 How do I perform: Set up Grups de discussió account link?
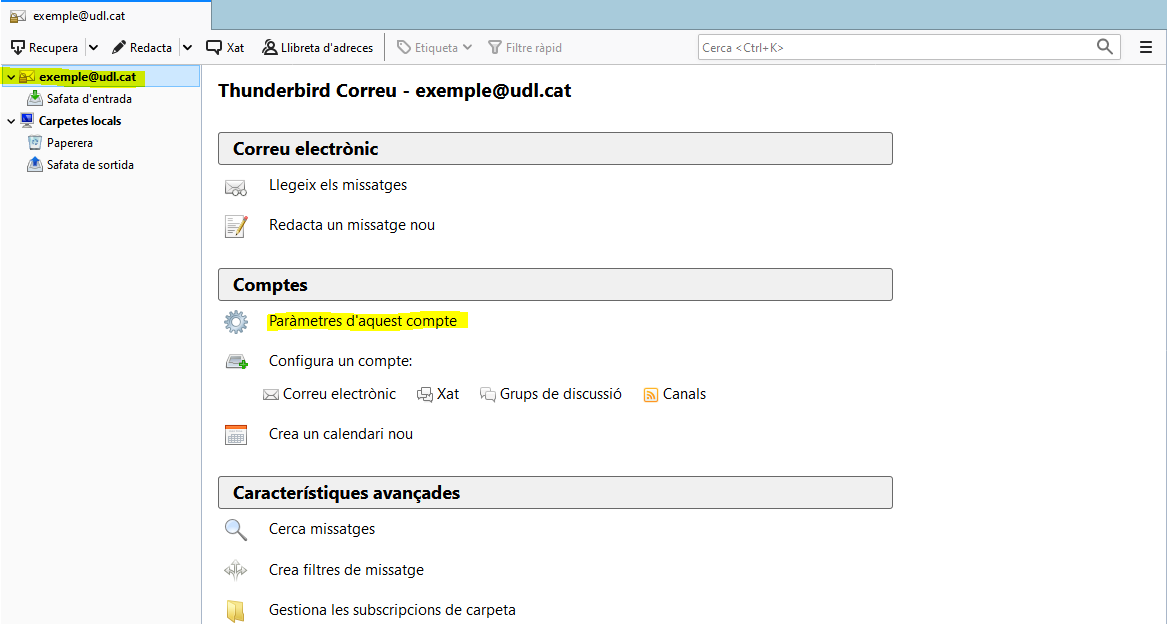pos(560,394)
